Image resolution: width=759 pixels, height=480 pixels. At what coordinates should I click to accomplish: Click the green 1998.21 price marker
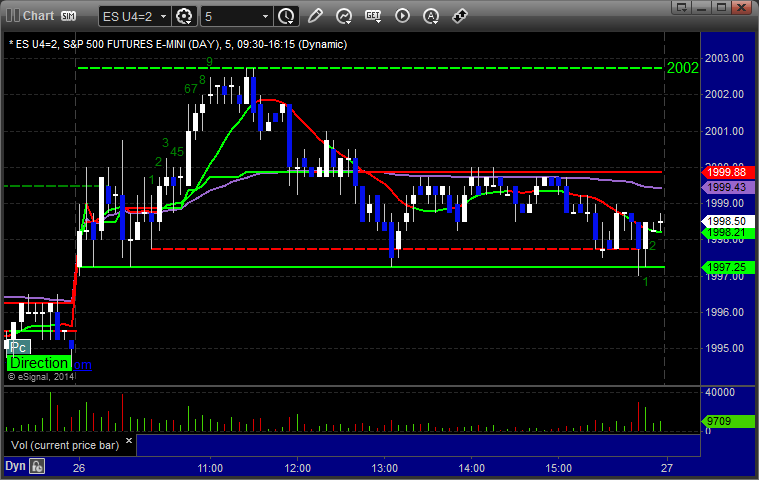coord(728,233)
